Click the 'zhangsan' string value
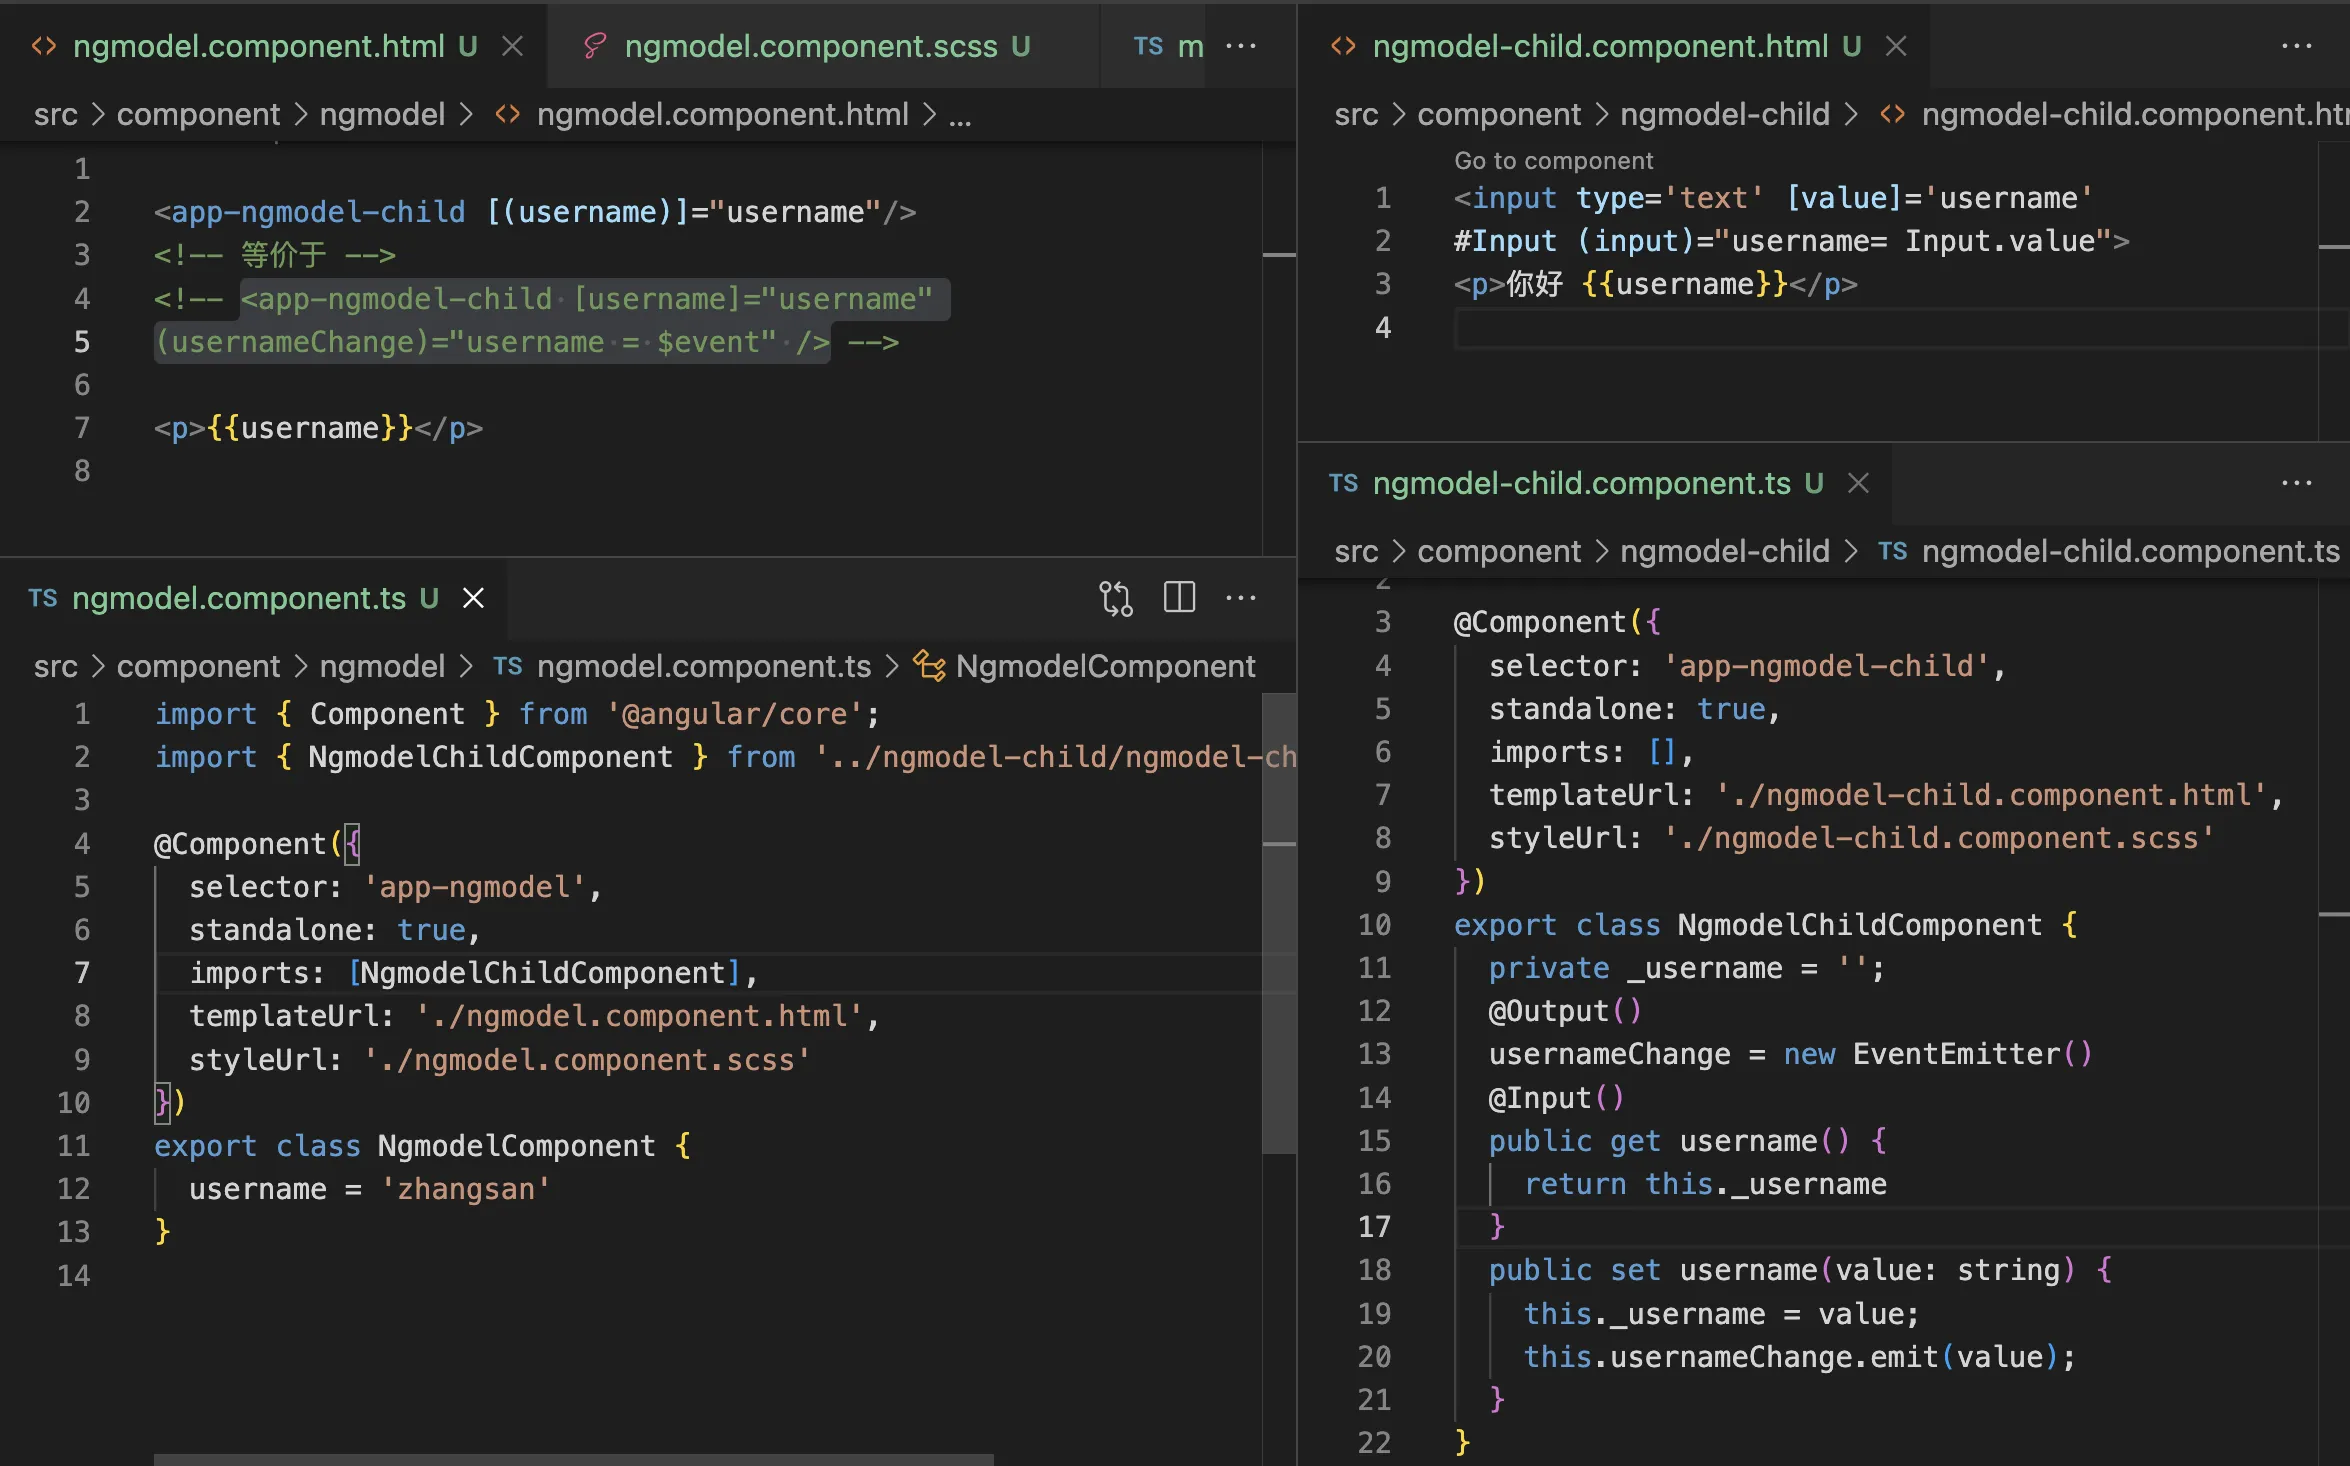The width and height of the screenshot is (2350, 1466). [x=465, y=1189]
